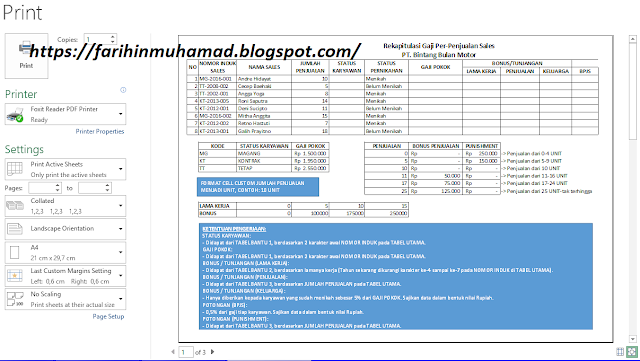Click the Pages from field

(x=42, y=188)
